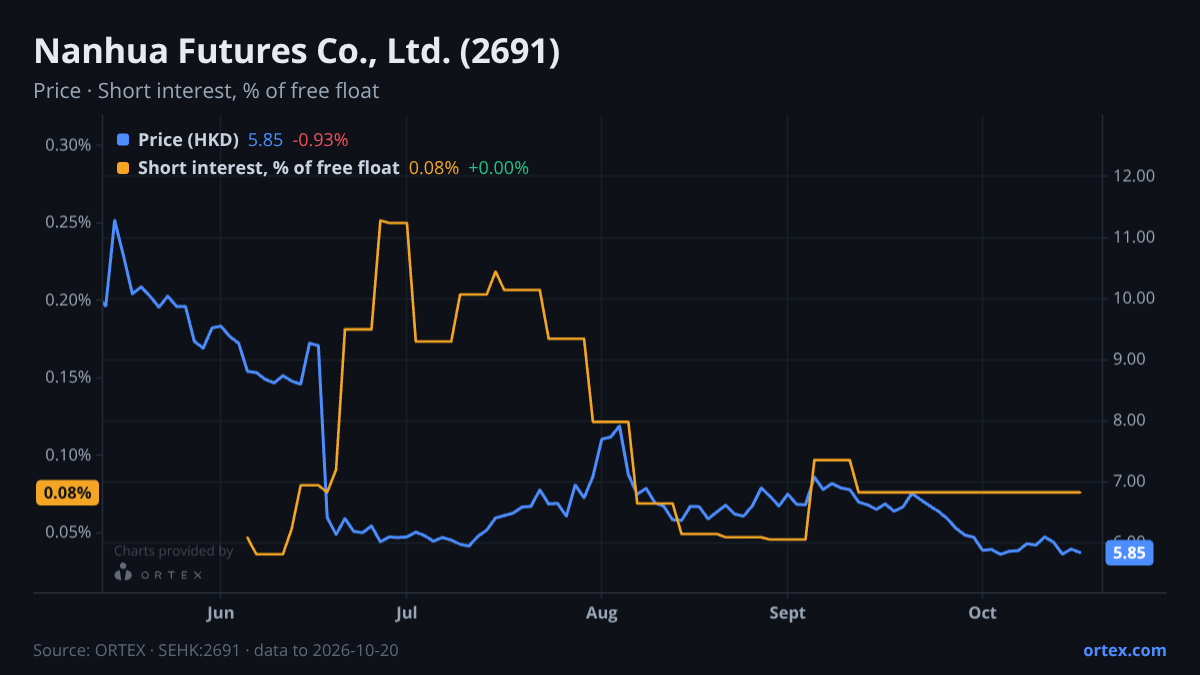The width and height of the screenshot is (1200, 675).
Task: Click the Charts provided by caption
Action: pyautogui.click(x=174, y=551)
